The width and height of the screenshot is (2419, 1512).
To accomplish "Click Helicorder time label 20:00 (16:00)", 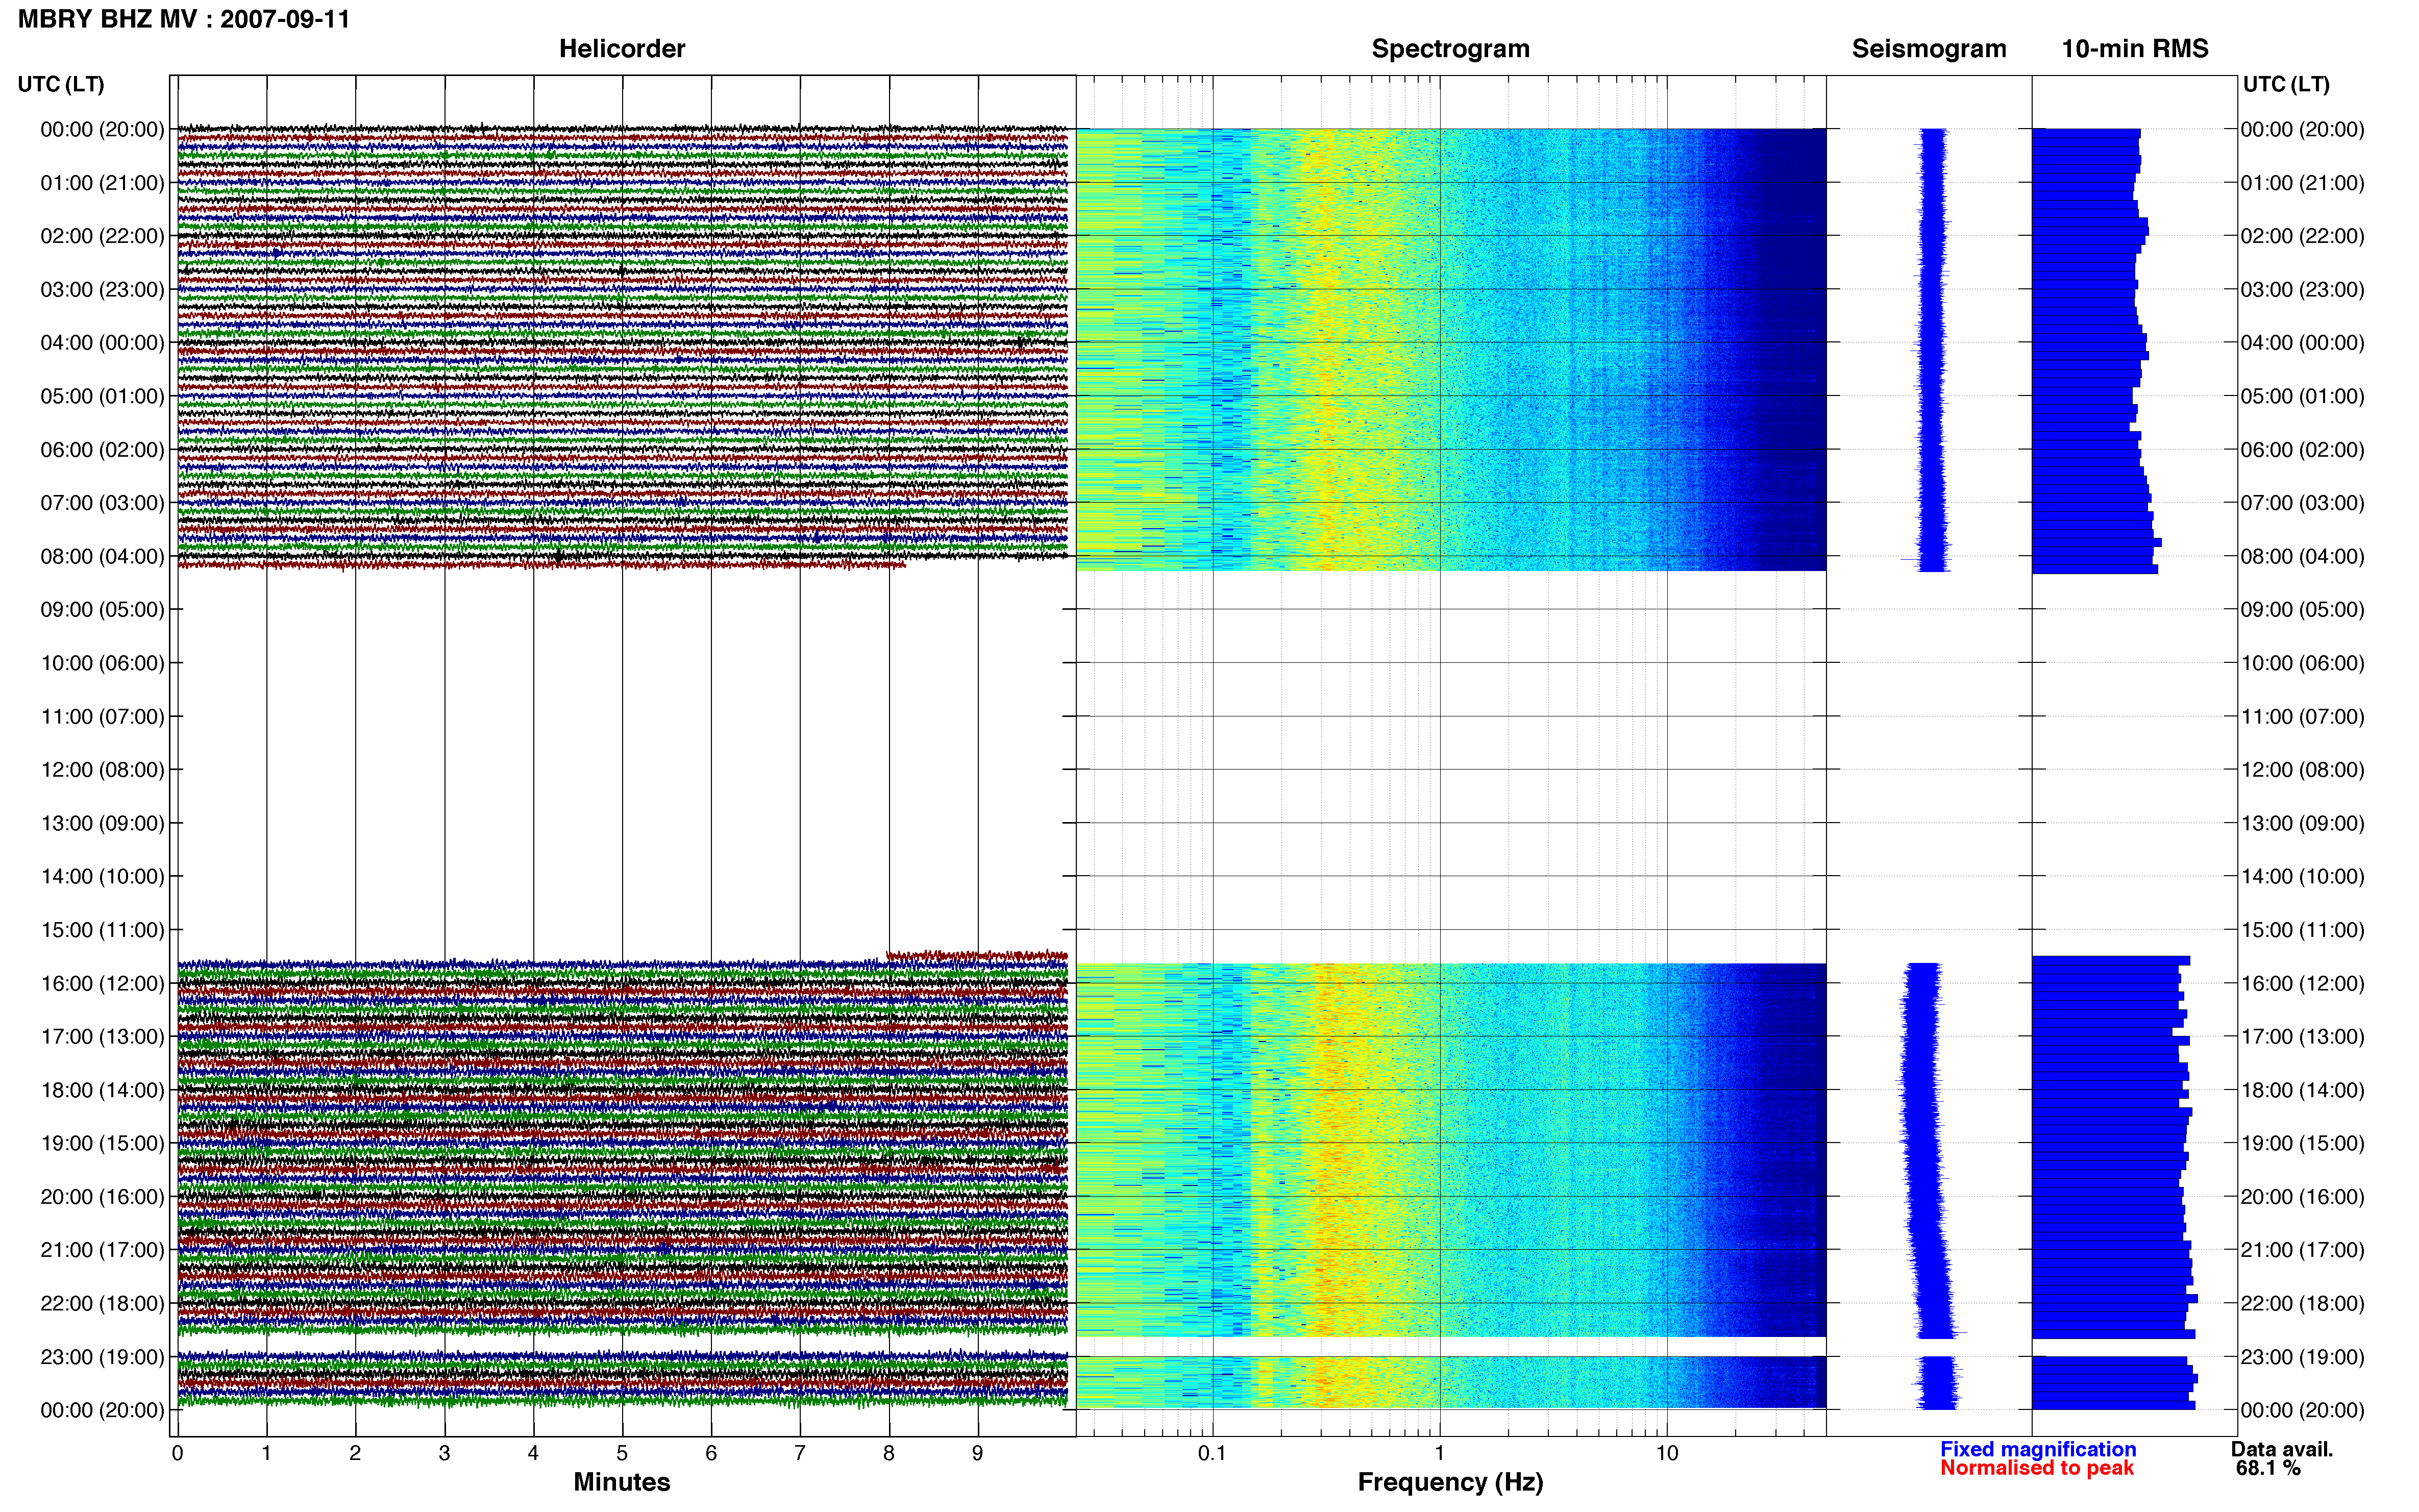I will coord(102,1197).
